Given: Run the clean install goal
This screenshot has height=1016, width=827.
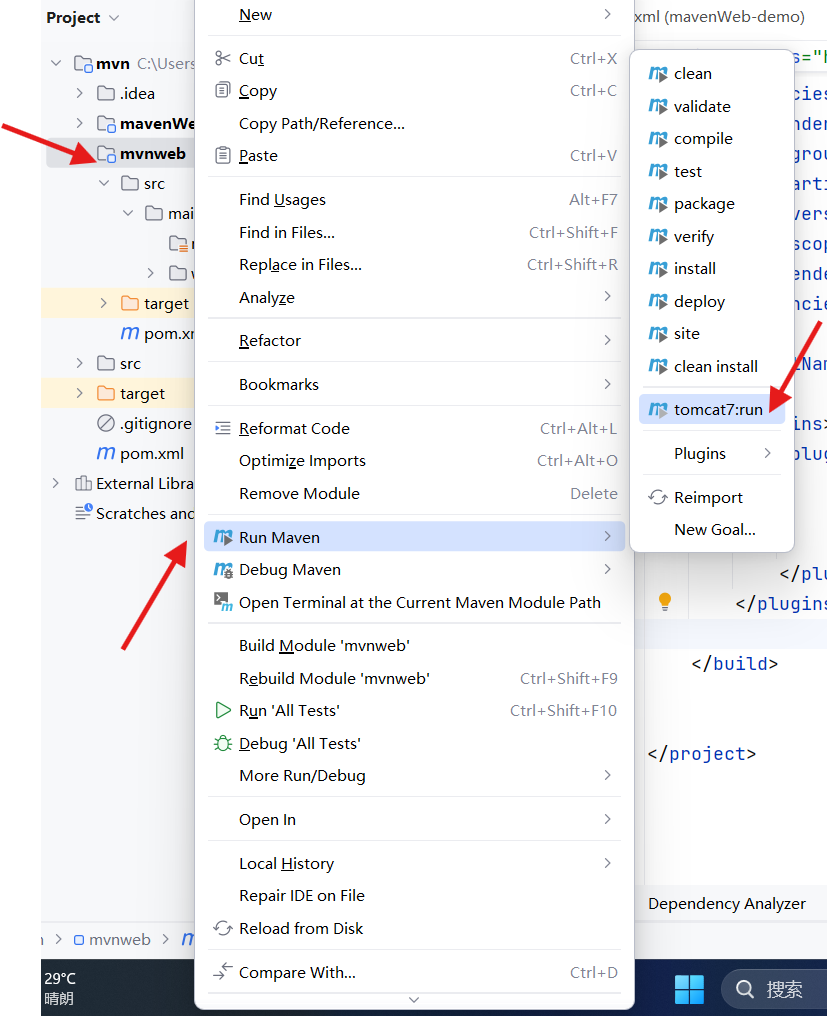Looking at the screenshot, I should tap(712, 366).
